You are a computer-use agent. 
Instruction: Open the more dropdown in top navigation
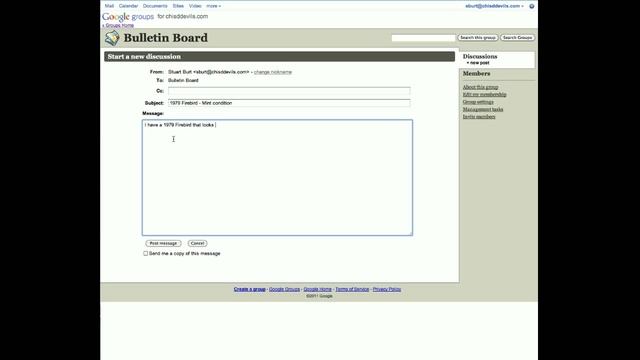pos(213,6)
